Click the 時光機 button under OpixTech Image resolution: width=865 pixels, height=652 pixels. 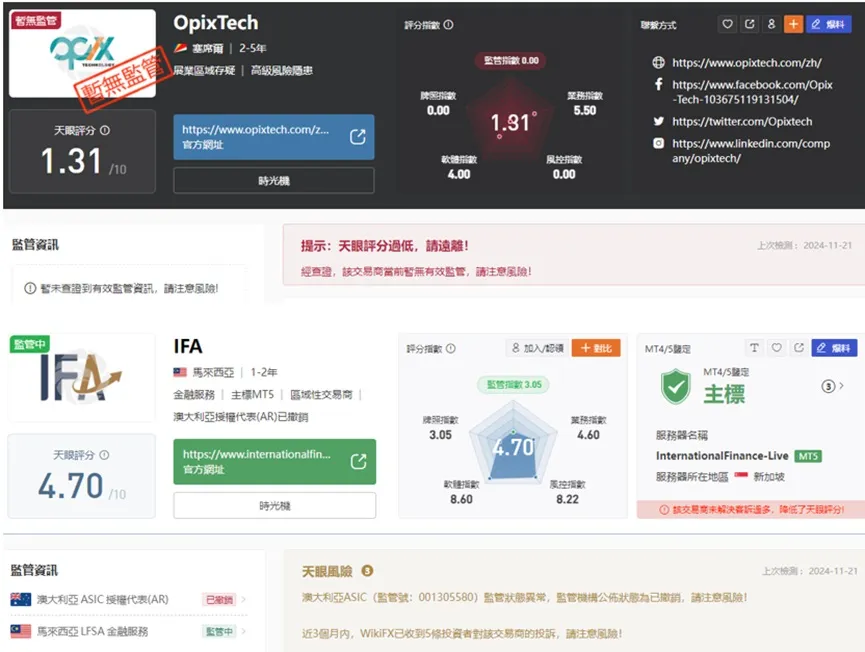[274, 181]
